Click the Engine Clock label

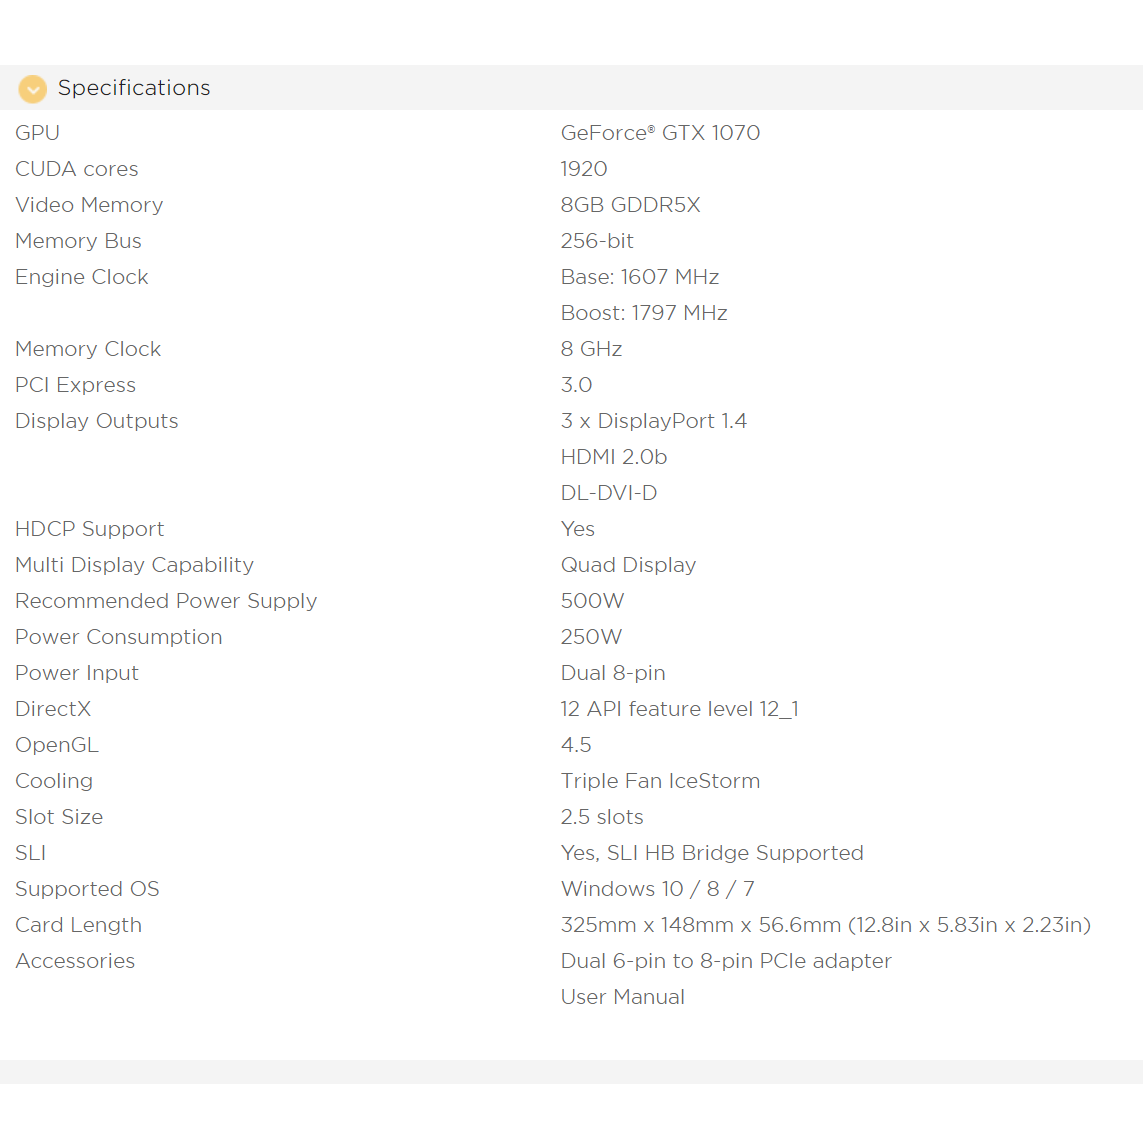tap(82, 277)
